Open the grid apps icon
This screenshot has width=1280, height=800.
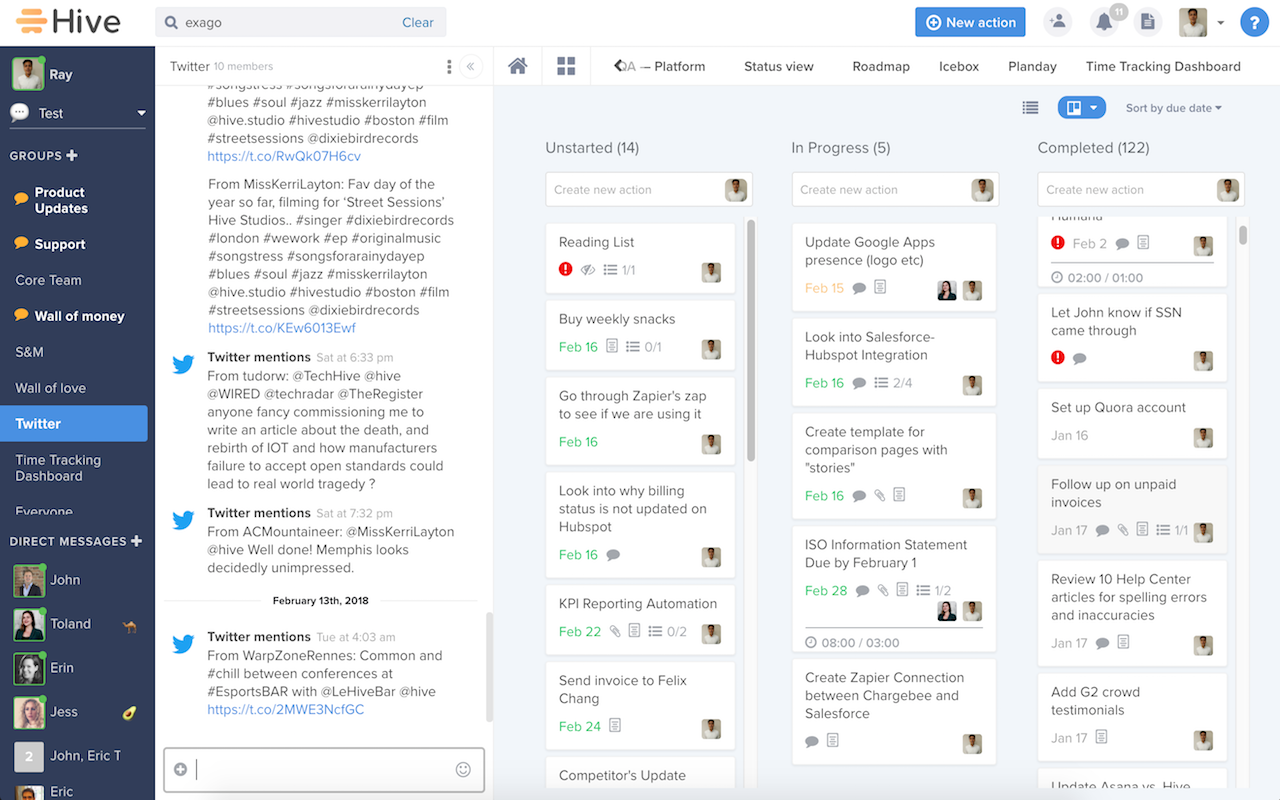(x=566, y=66)
